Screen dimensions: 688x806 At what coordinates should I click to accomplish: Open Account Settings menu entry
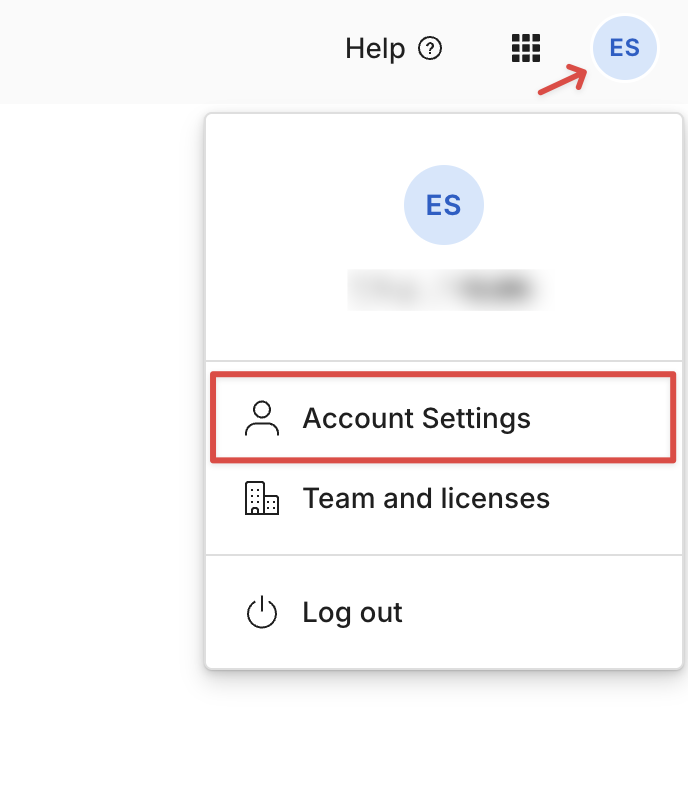(443, 417)
